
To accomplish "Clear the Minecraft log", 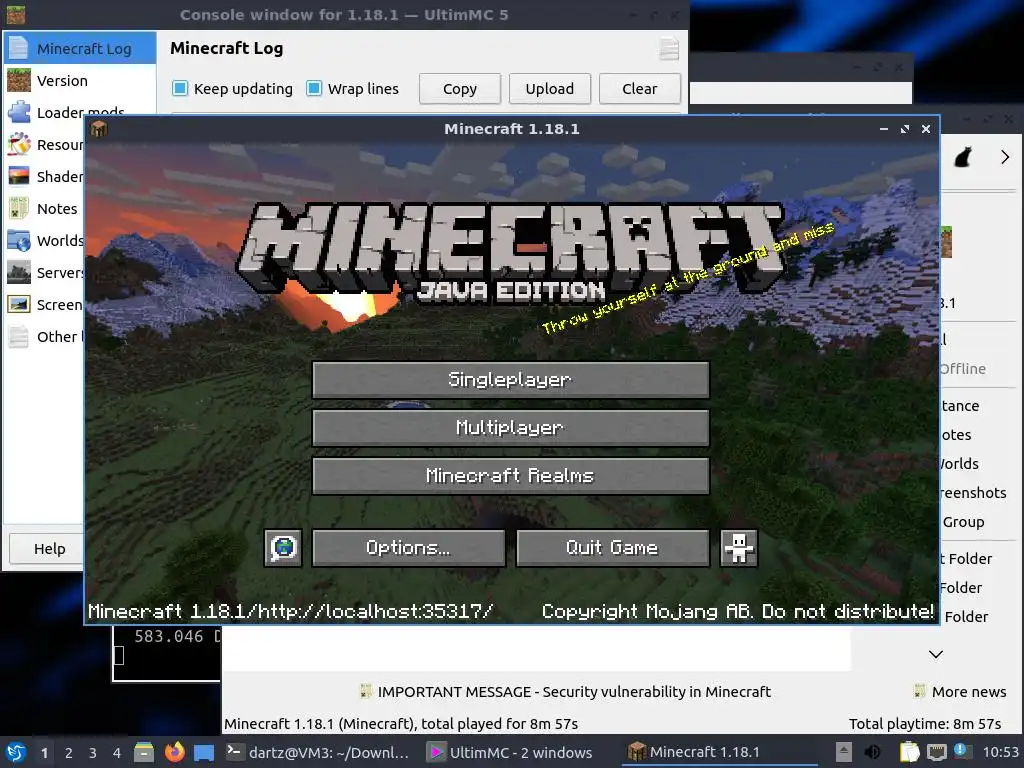I will pyautogui.click(x=640, y=89).
